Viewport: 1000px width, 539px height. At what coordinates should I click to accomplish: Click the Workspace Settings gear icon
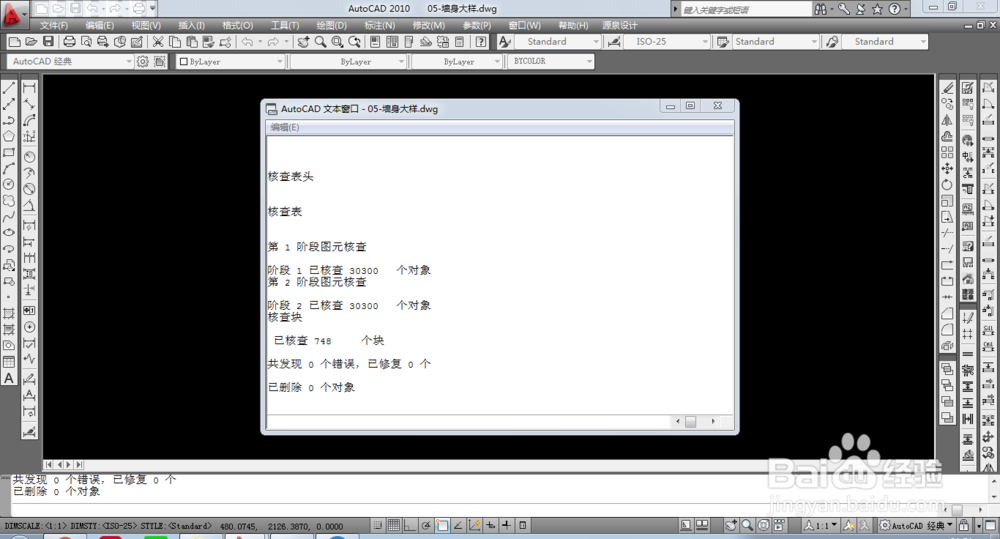143,61
